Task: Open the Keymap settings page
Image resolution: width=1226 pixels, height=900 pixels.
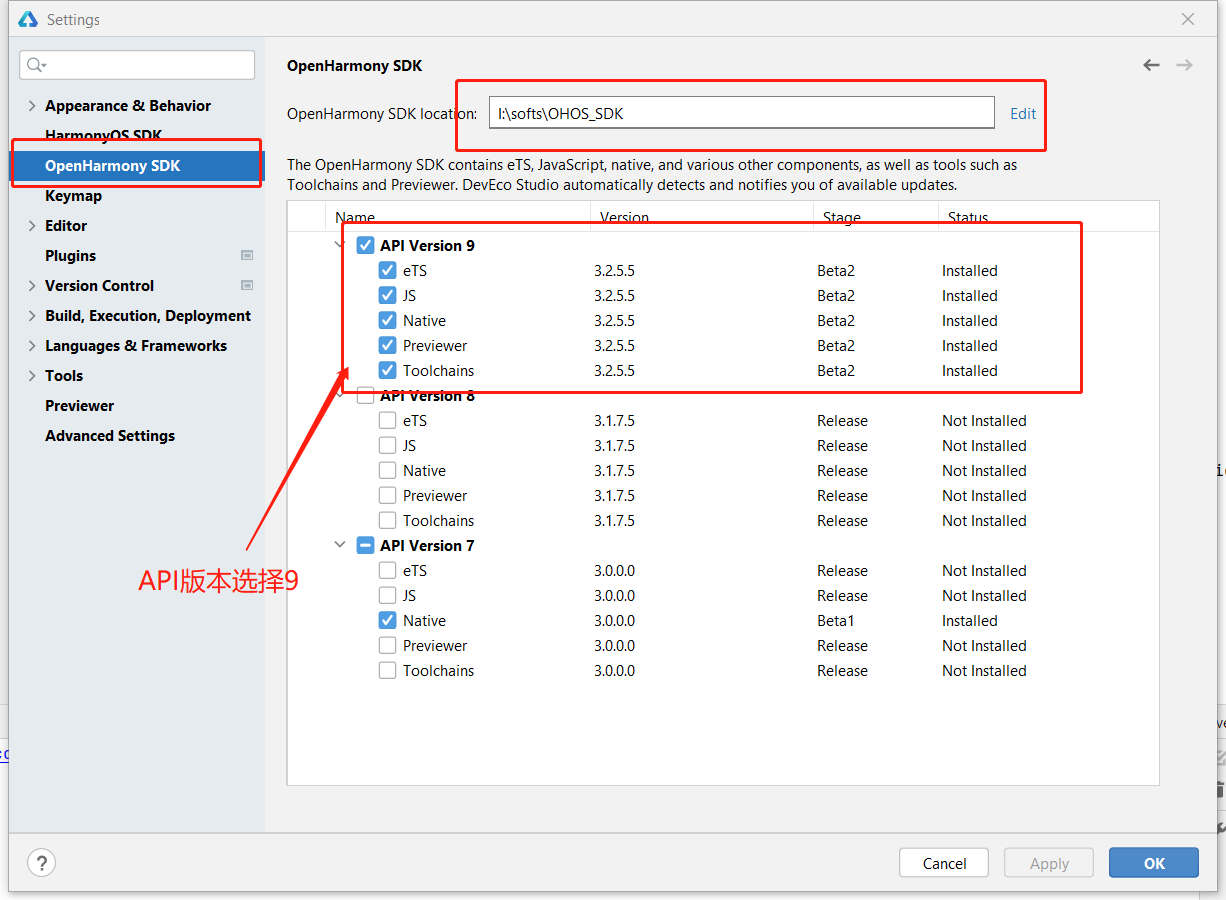Action: click(x=73, y=196)
